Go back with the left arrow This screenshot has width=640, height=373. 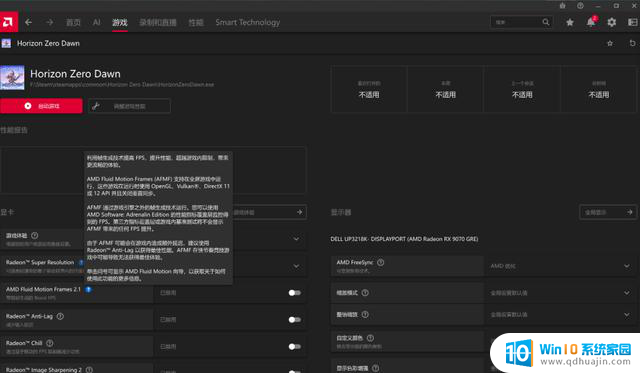[28, 22]
